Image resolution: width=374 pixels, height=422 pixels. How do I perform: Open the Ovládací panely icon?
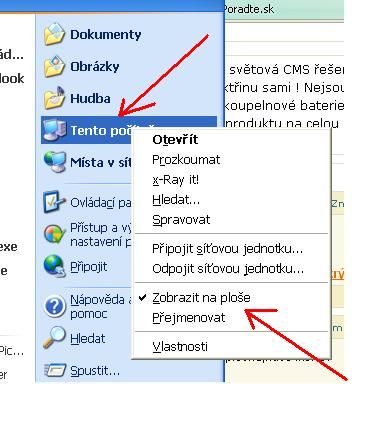click(54, 202)
